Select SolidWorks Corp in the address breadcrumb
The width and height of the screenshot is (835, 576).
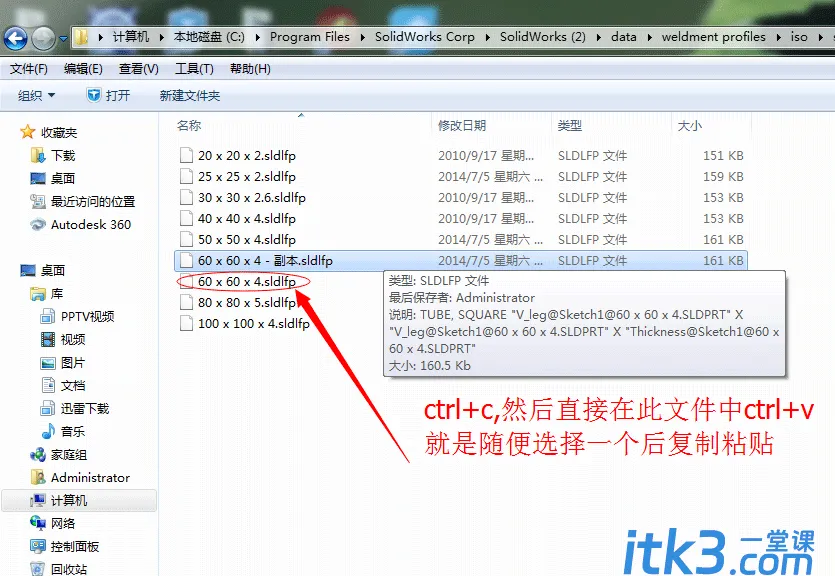pos(424,37)
